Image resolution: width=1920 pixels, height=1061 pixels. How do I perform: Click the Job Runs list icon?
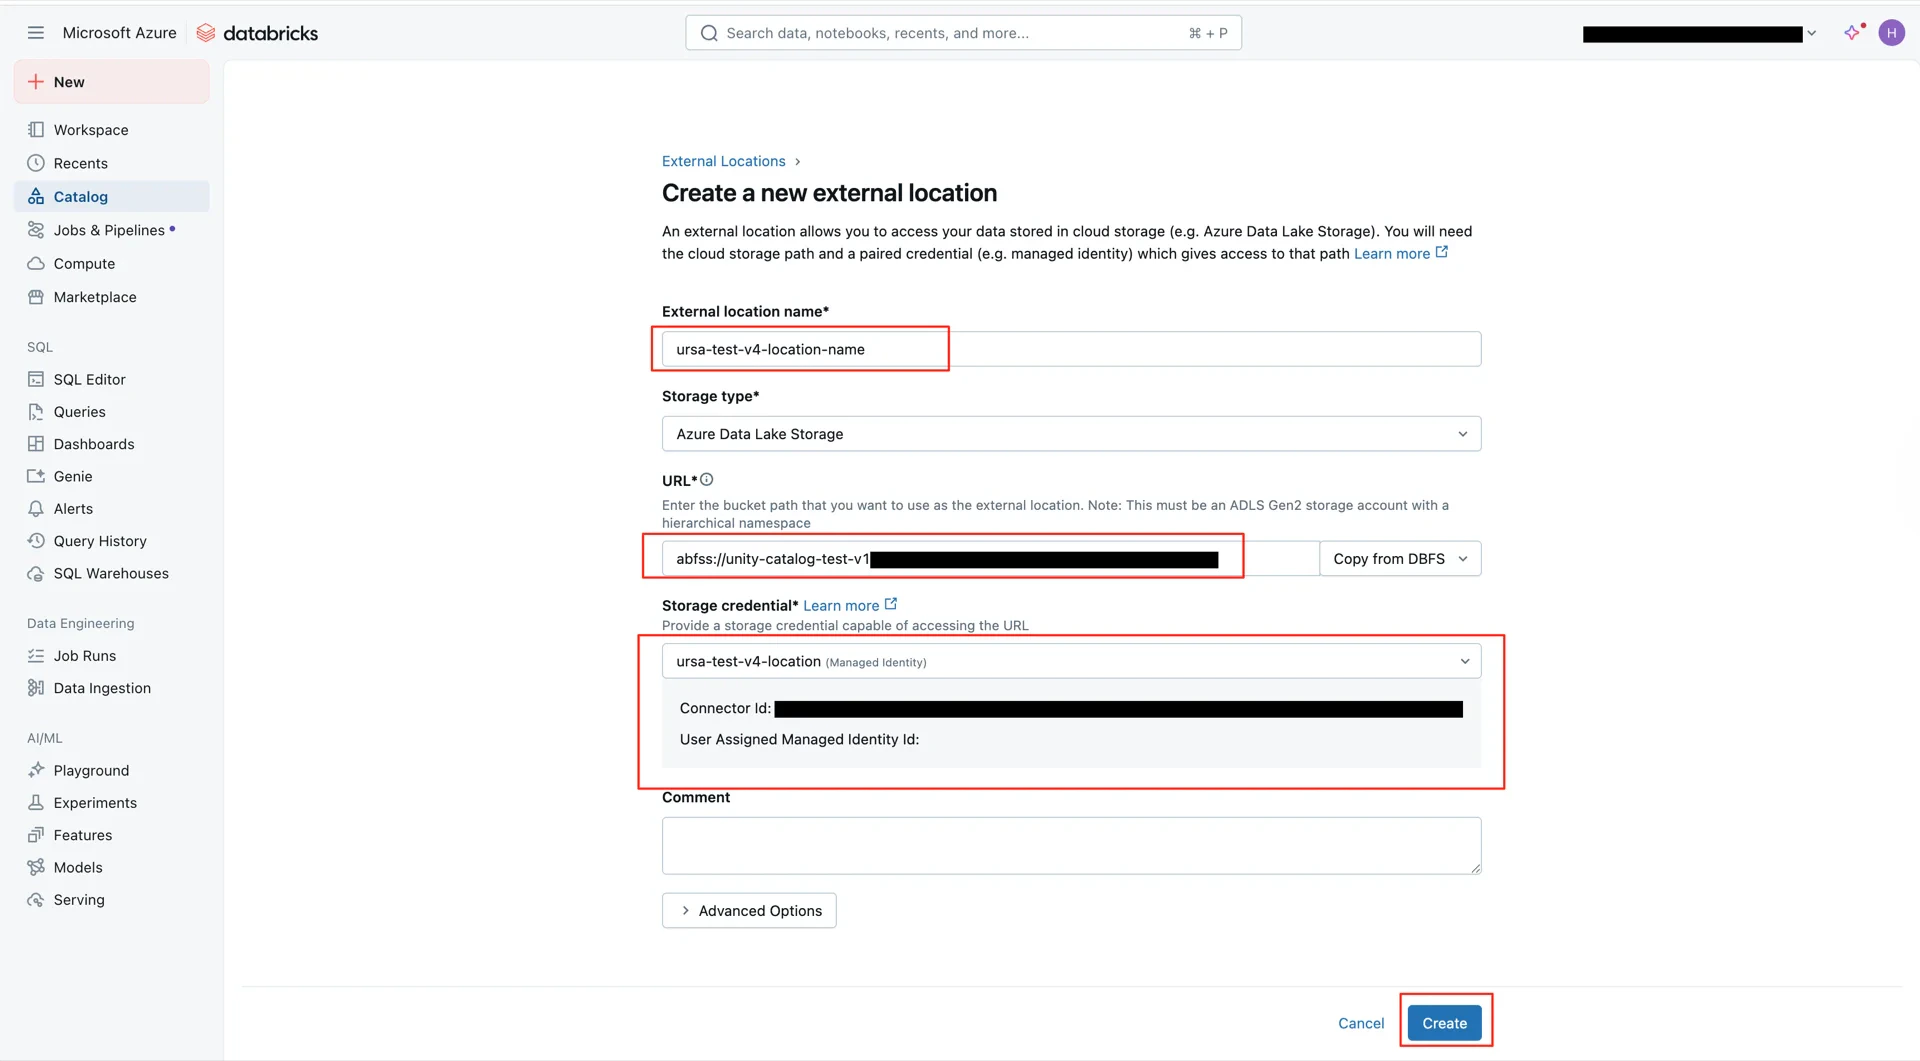36,656
